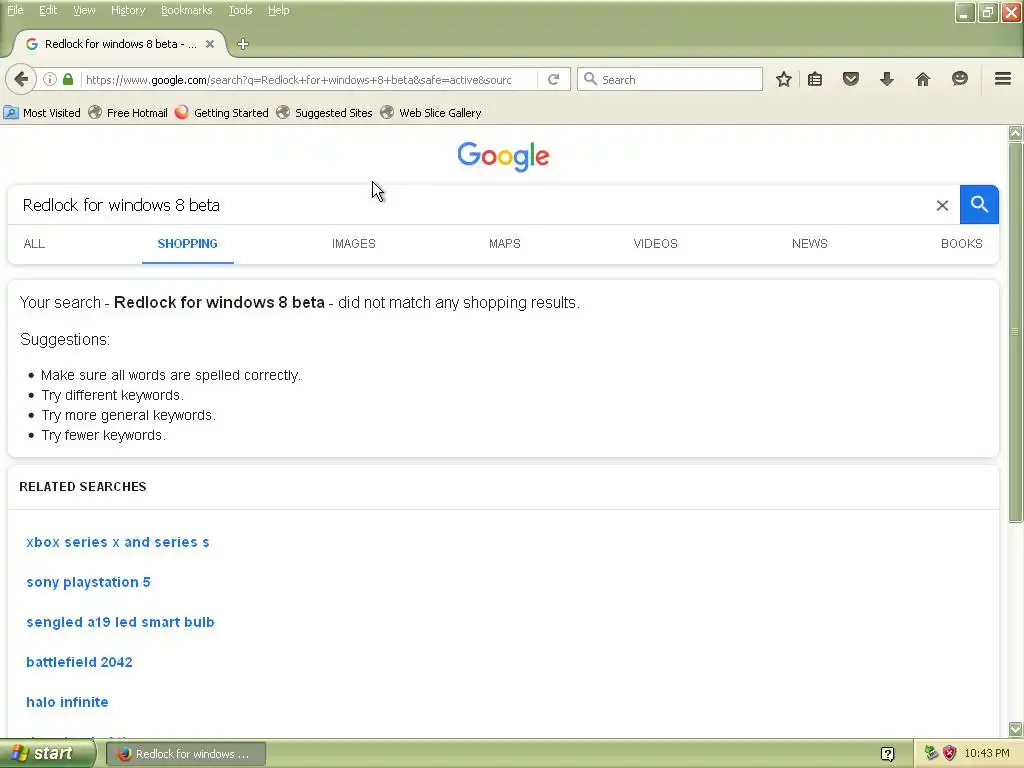This screenshot has height=768, width=1024.
Task: Click the browser back arrow button
Action: click(21, 80)
